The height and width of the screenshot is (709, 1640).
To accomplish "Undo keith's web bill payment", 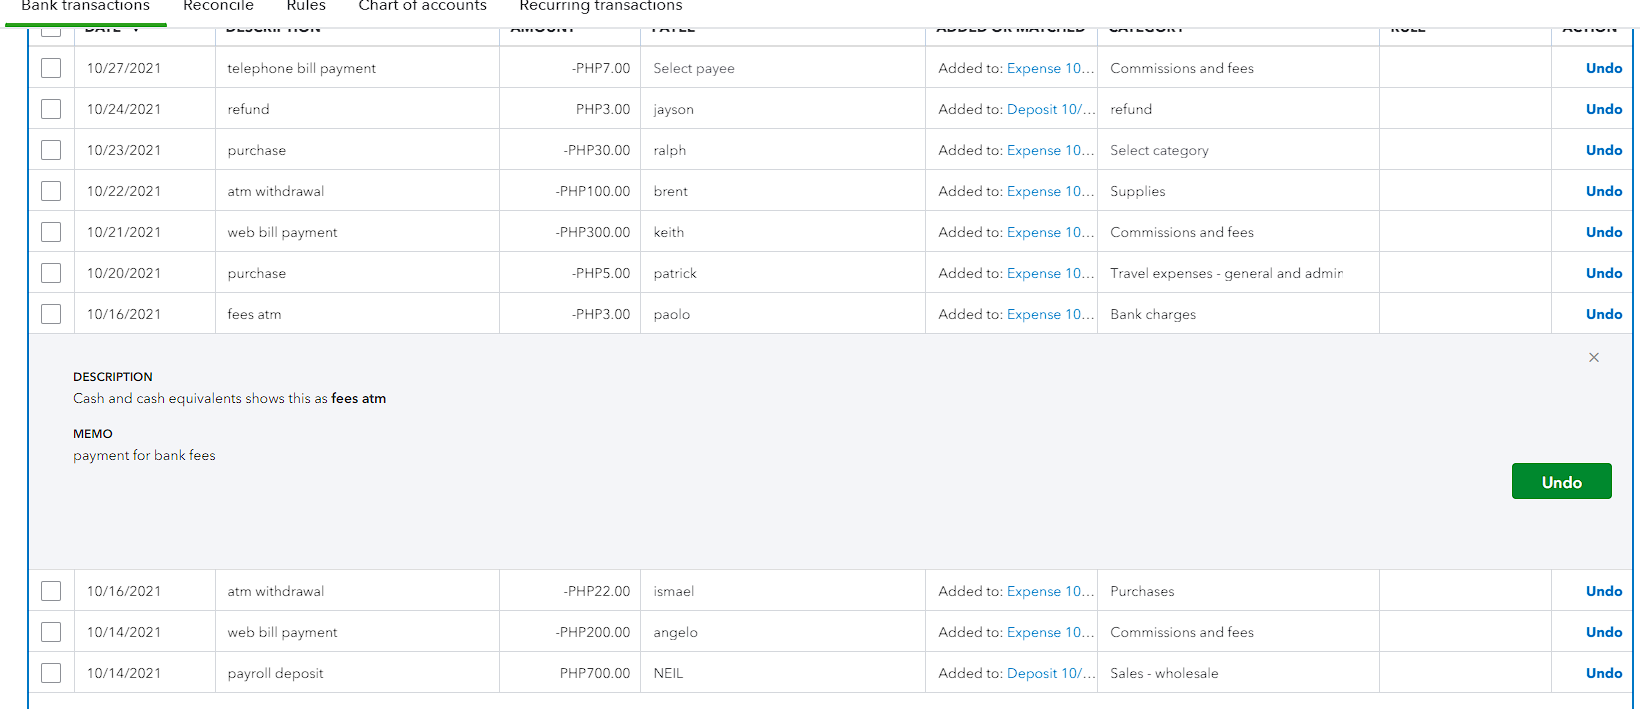I will pos(1604,232).
